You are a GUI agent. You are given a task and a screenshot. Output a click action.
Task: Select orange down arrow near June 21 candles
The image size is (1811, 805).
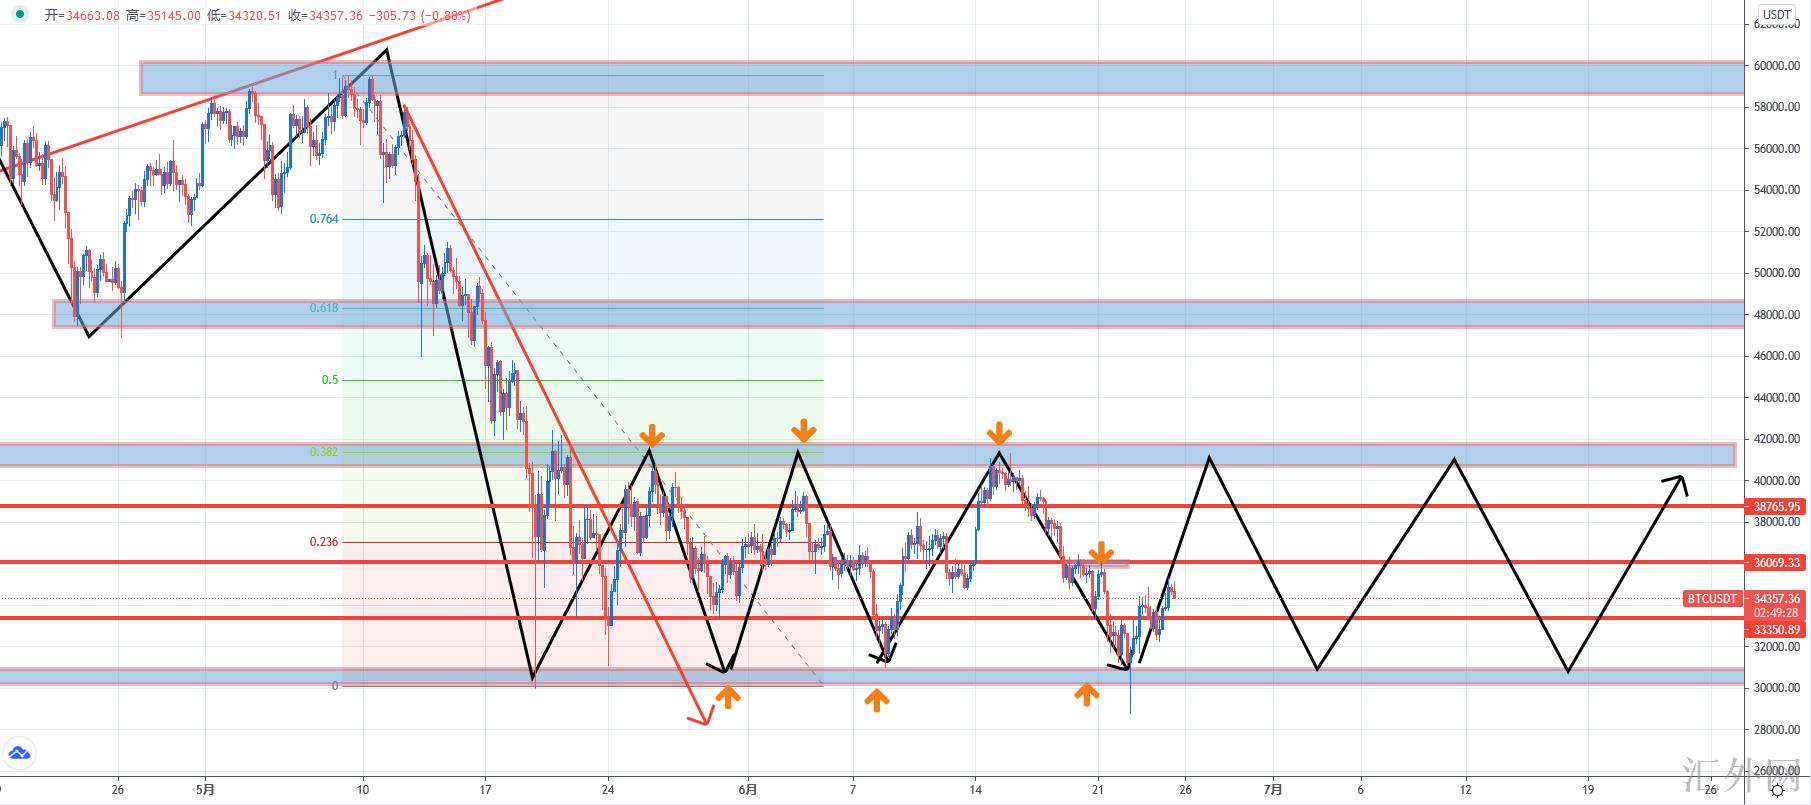coord(1100,553)
